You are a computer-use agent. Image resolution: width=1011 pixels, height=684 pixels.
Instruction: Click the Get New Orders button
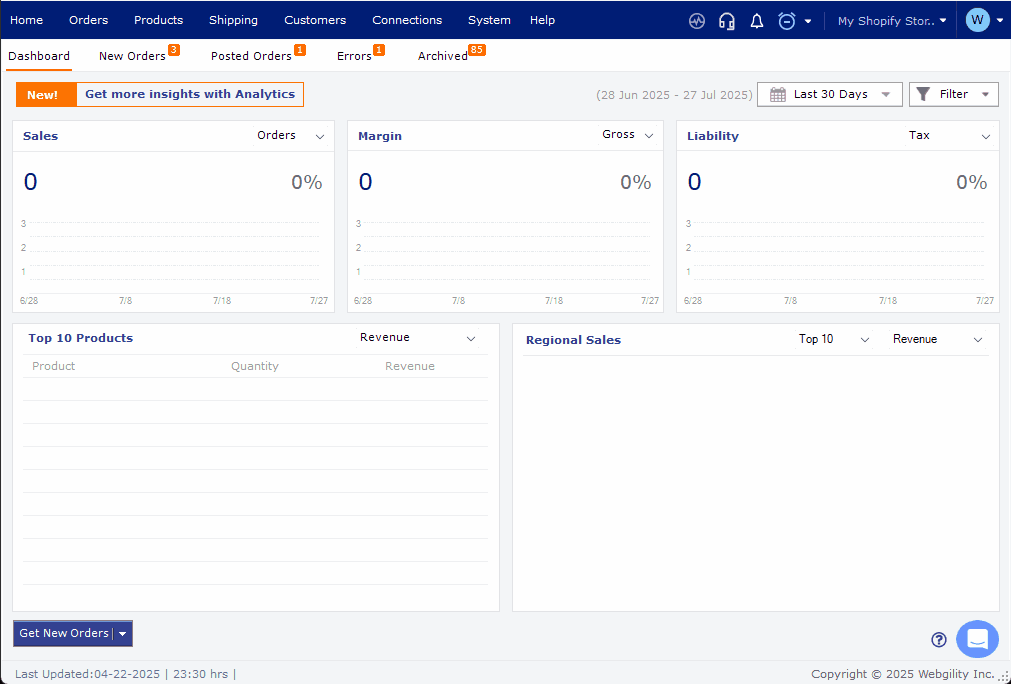pos(64,634)
